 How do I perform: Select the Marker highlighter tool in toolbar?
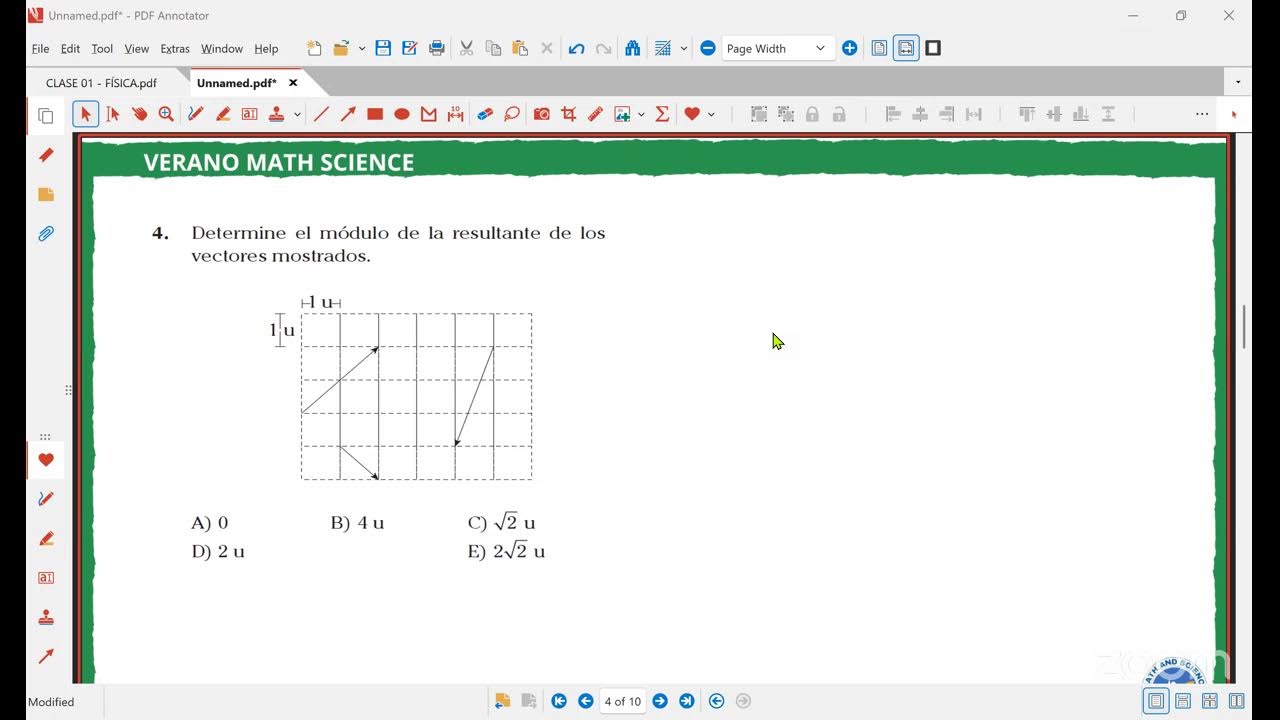[x=222, y=114]
